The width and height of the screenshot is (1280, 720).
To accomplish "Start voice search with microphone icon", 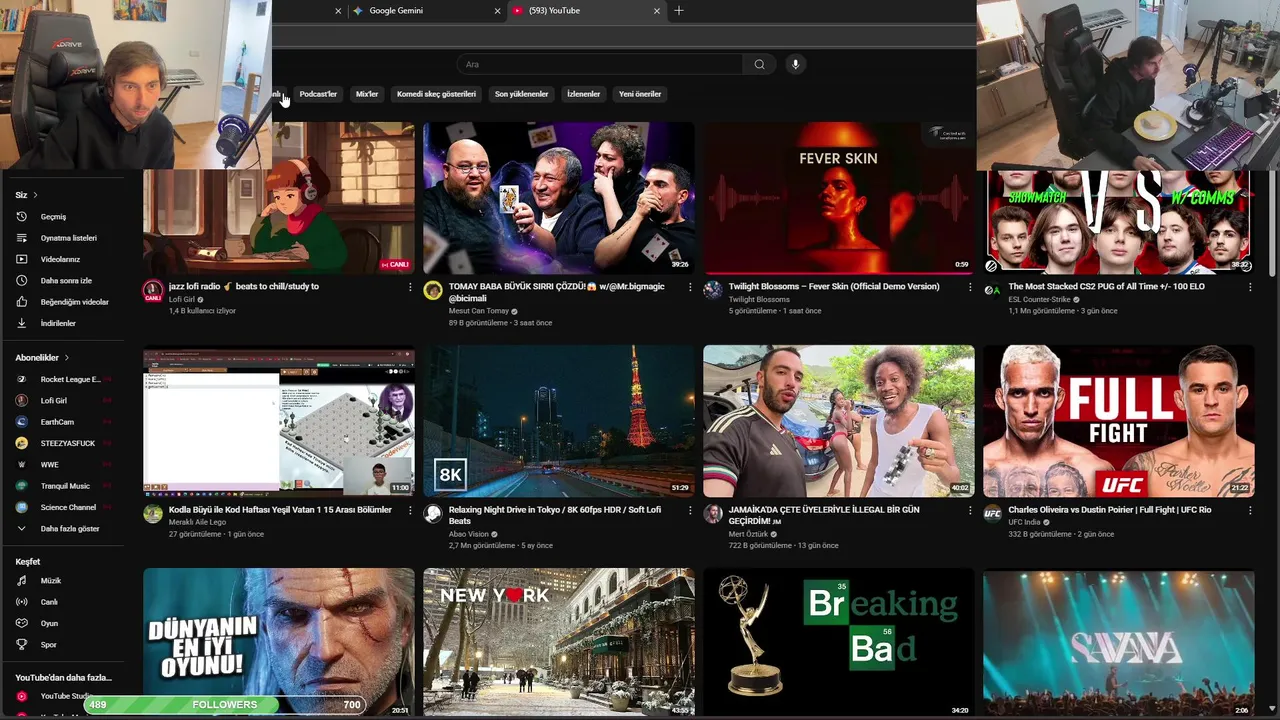I will point(795,64).
